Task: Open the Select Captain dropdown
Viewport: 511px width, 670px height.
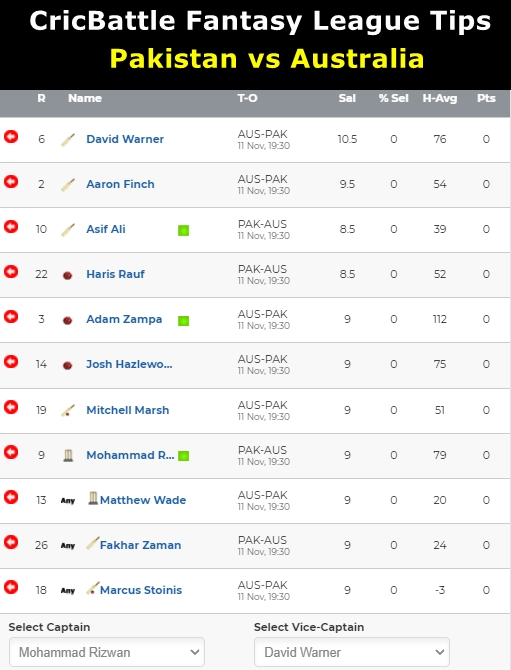Action: [107, 652]
